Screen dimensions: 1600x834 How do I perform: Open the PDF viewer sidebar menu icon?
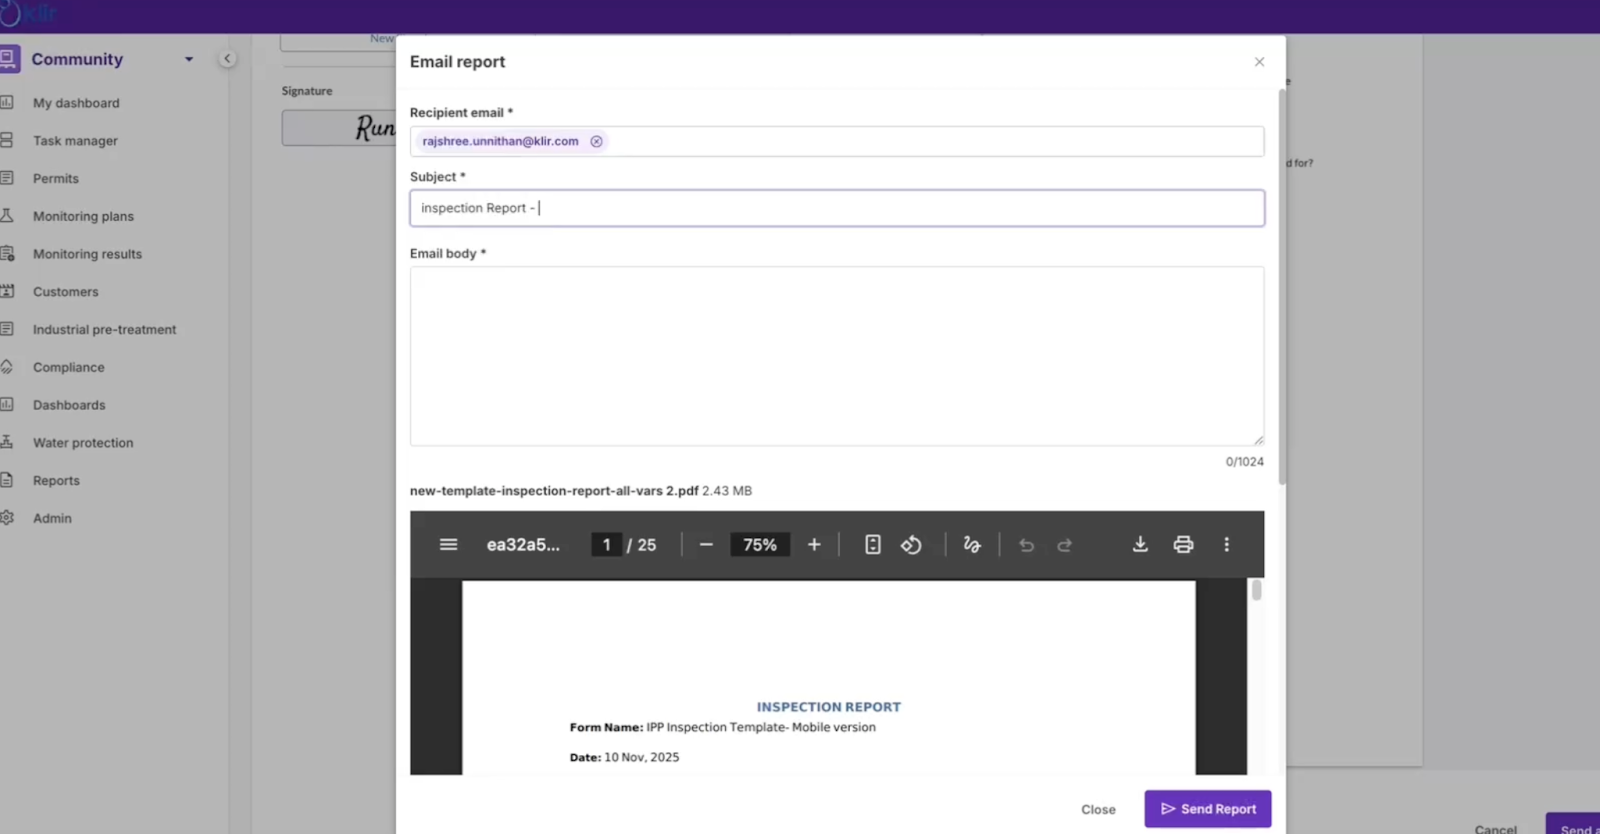(448, 545)
